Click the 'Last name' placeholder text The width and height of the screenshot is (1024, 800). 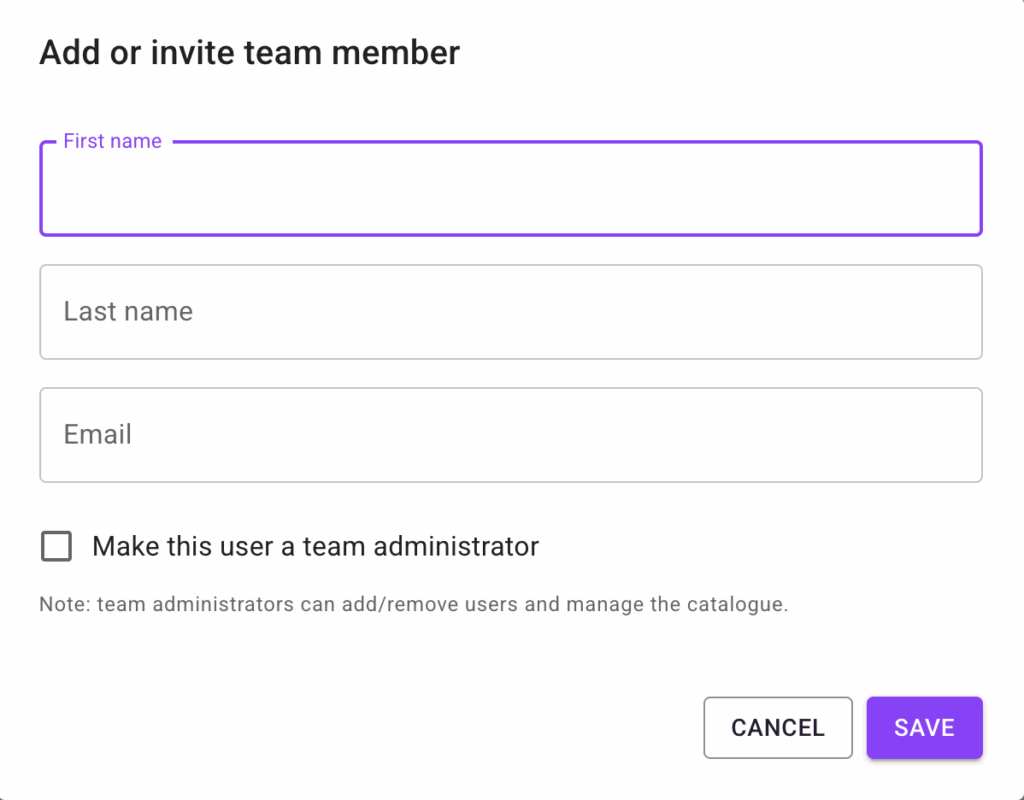[128, 312]
